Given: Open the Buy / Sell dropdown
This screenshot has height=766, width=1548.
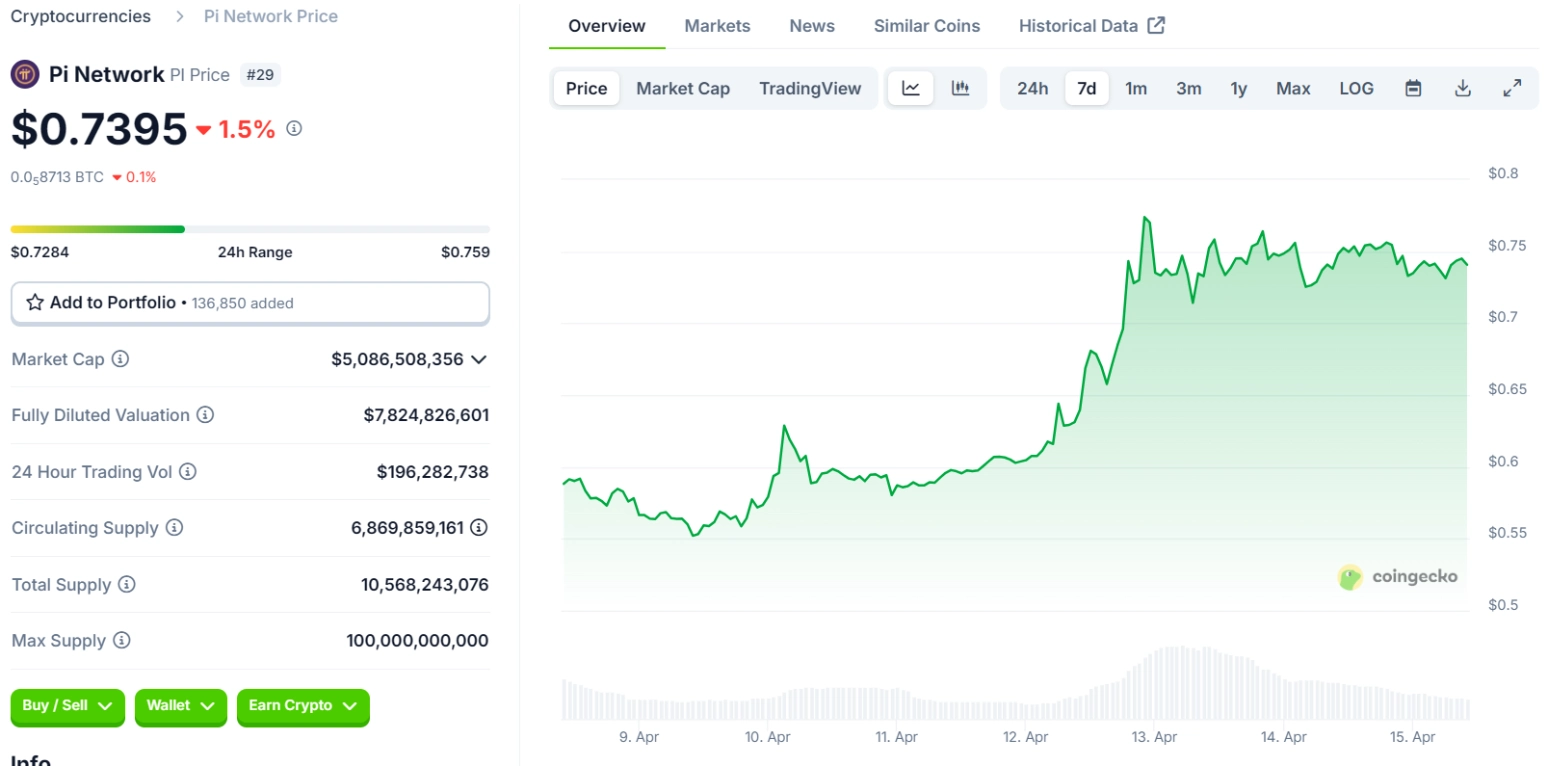Looking at the screenshot, I should tap(68, 706).
